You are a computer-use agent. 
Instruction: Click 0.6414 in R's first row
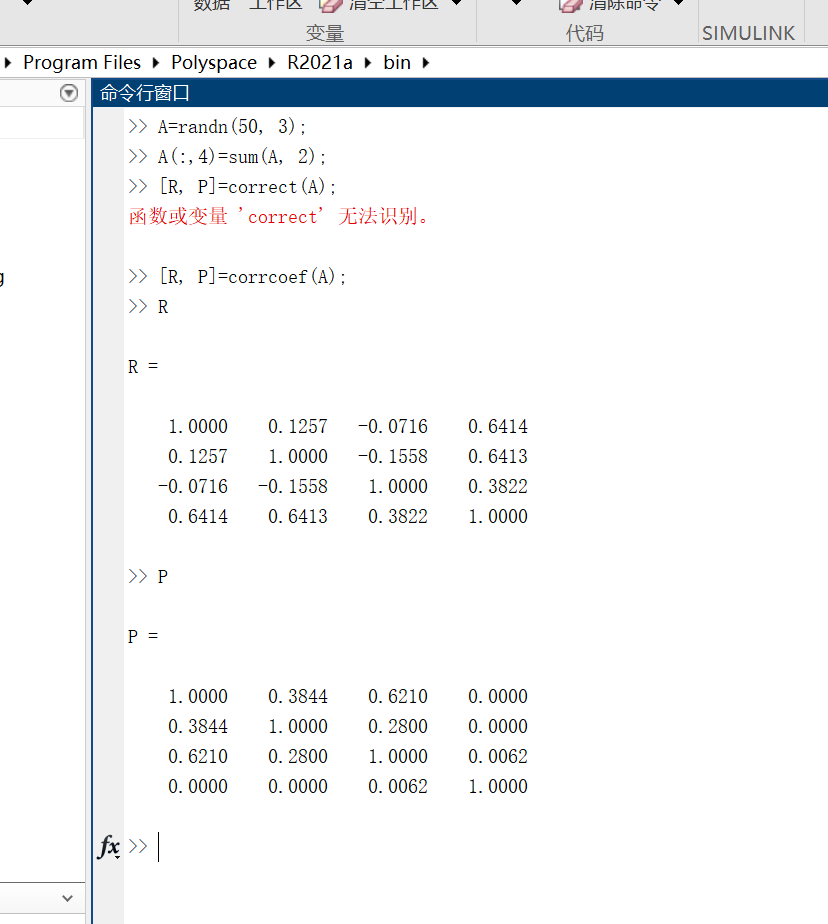coord(498,426)
